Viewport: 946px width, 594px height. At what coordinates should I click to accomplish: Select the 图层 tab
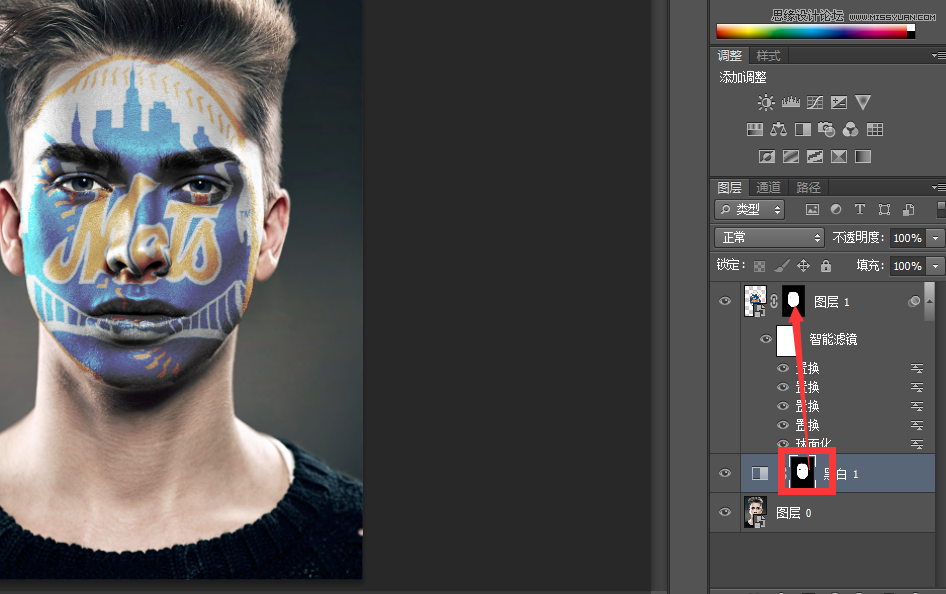pos(729,188)
